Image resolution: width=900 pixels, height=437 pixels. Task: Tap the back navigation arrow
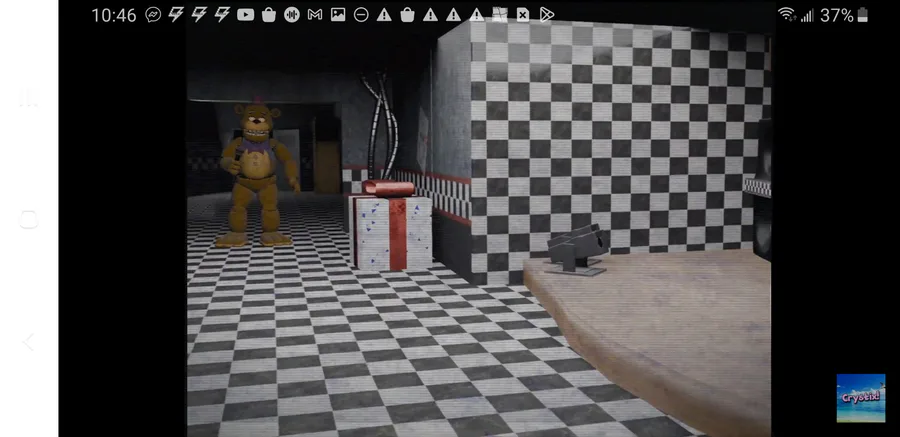point(28,342)
